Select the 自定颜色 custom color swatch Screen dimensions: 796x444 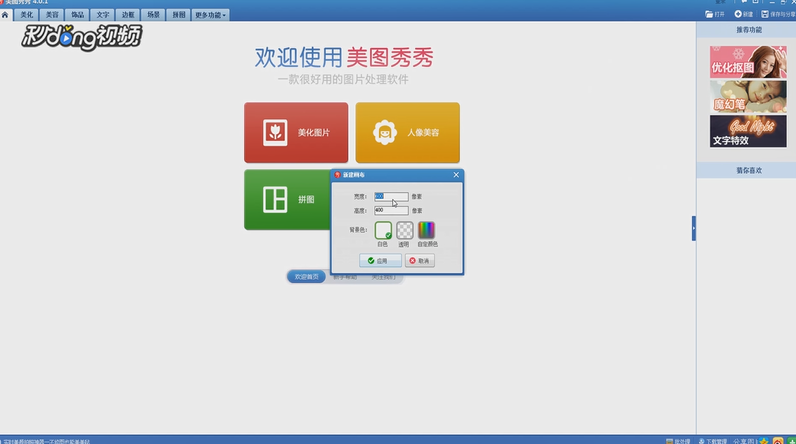coord(426,230)
